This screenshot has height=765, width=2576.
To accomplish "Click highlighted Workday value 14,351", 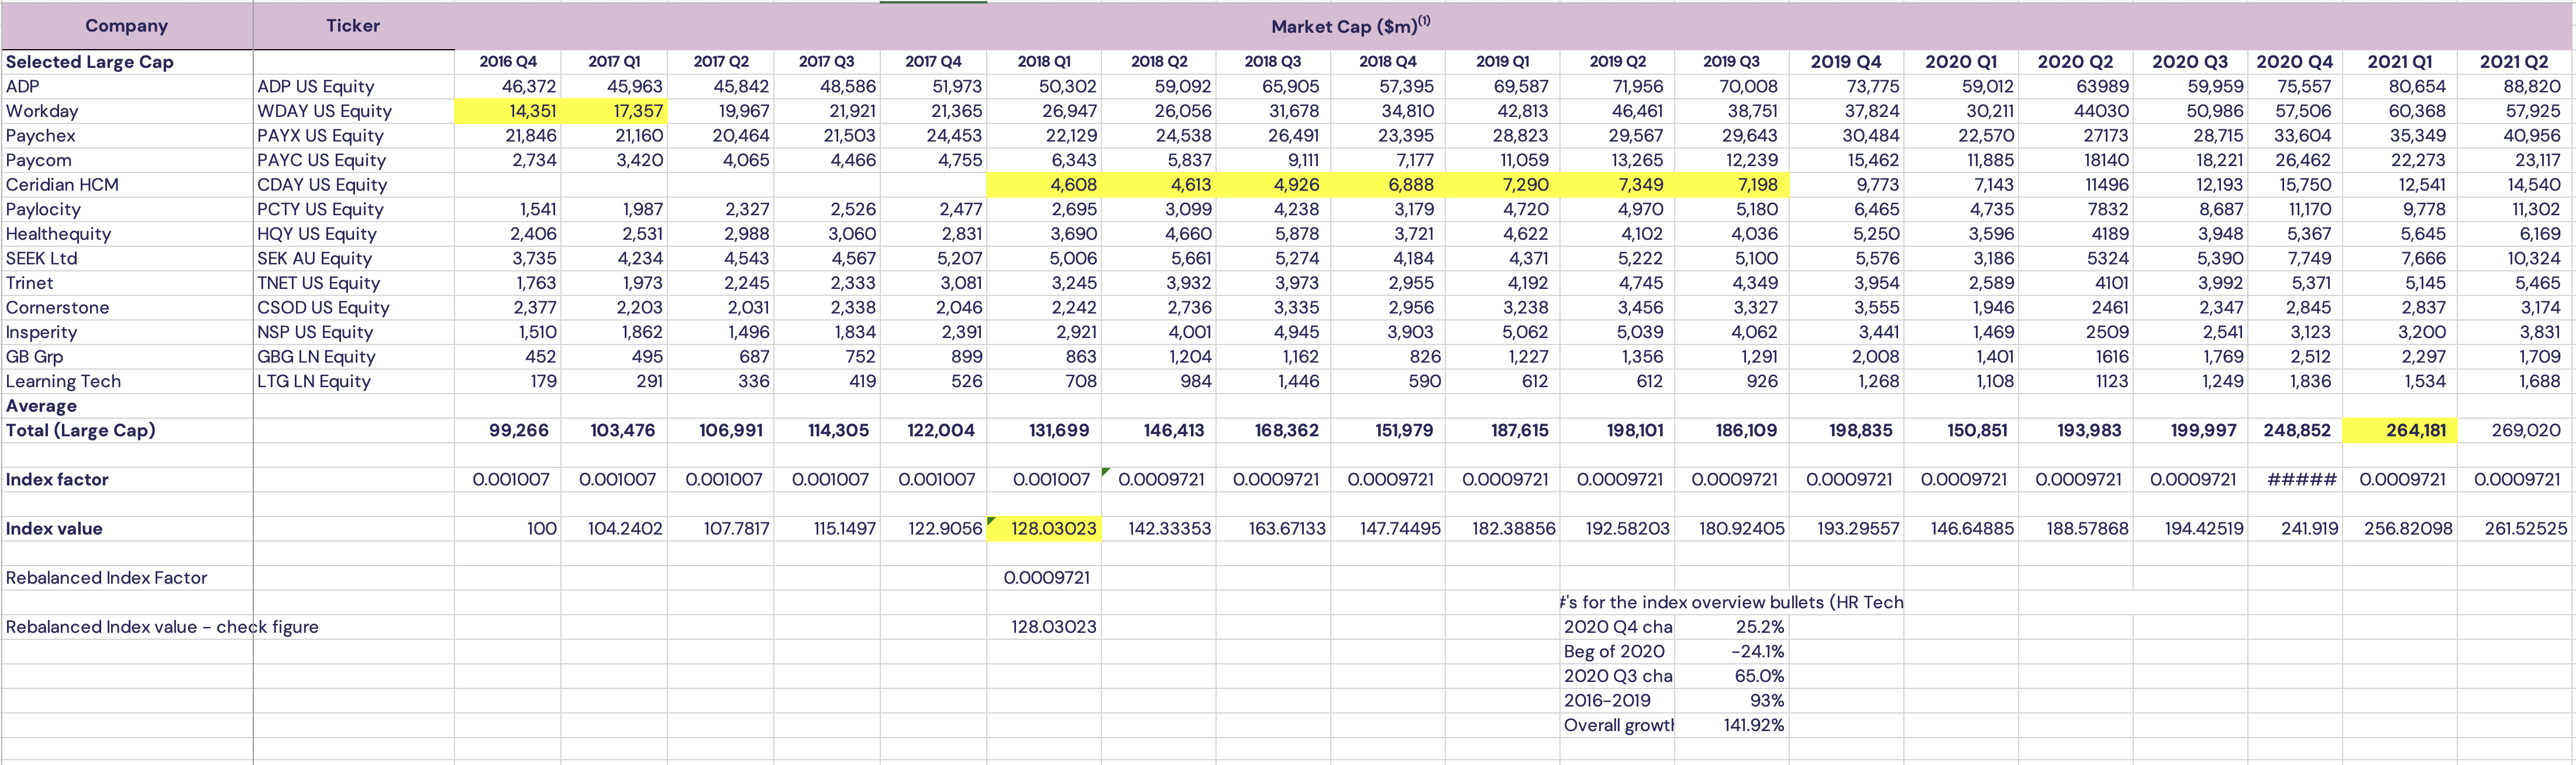I will tap(508, 111).
